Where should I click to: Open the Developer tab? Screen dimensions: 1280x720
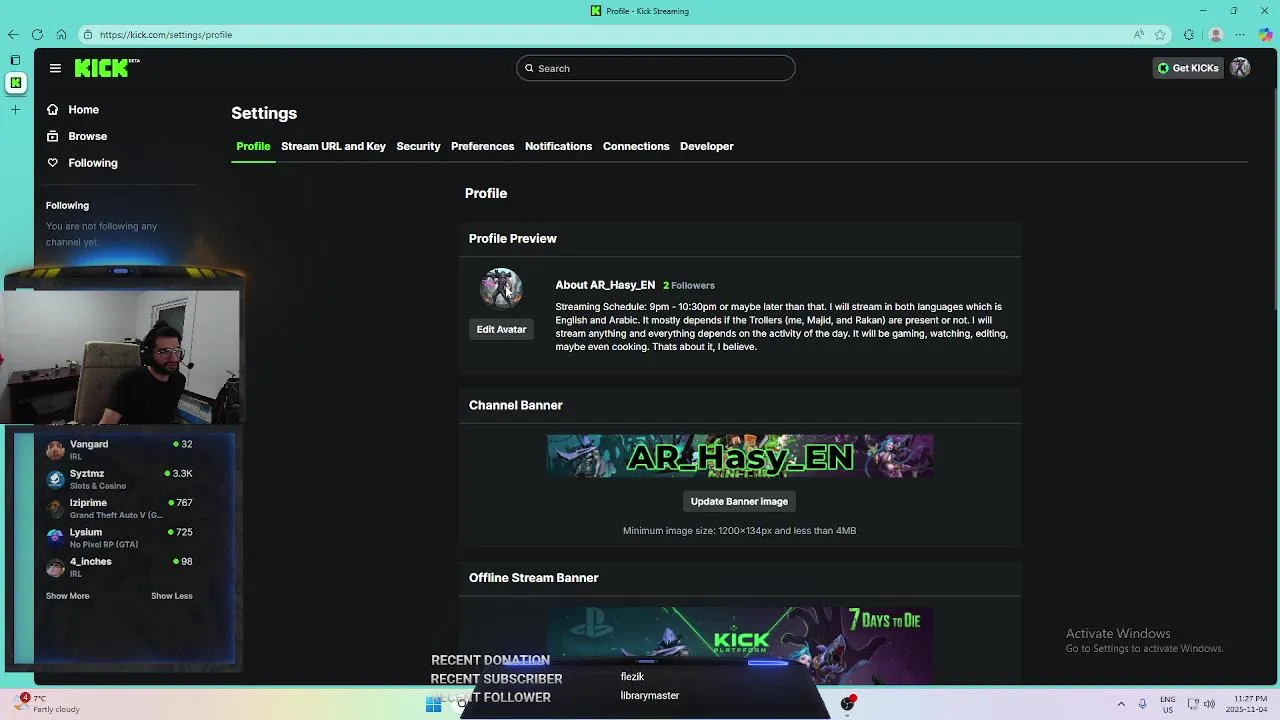tap(707, 146)
